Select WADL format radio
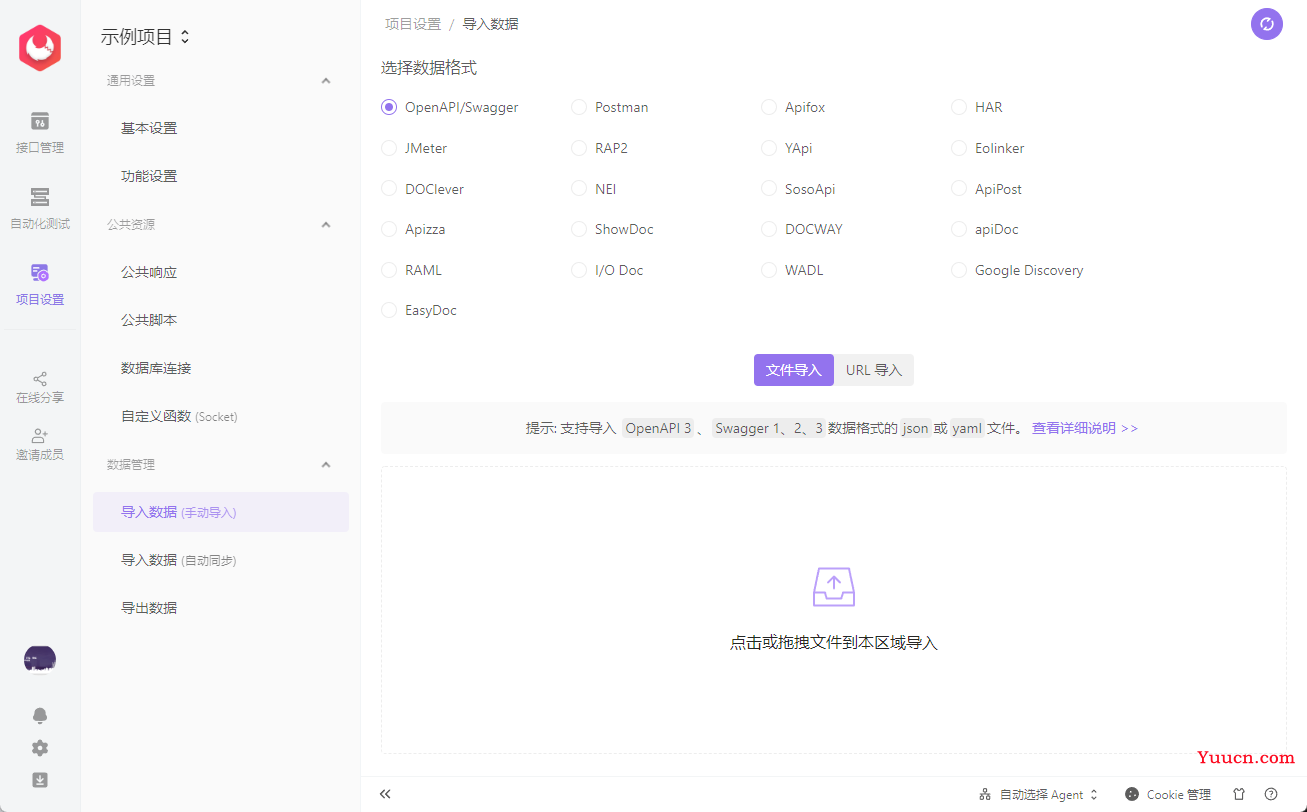Image resolution: width=1307 pixels, height=812 pixels. [769, 270]
